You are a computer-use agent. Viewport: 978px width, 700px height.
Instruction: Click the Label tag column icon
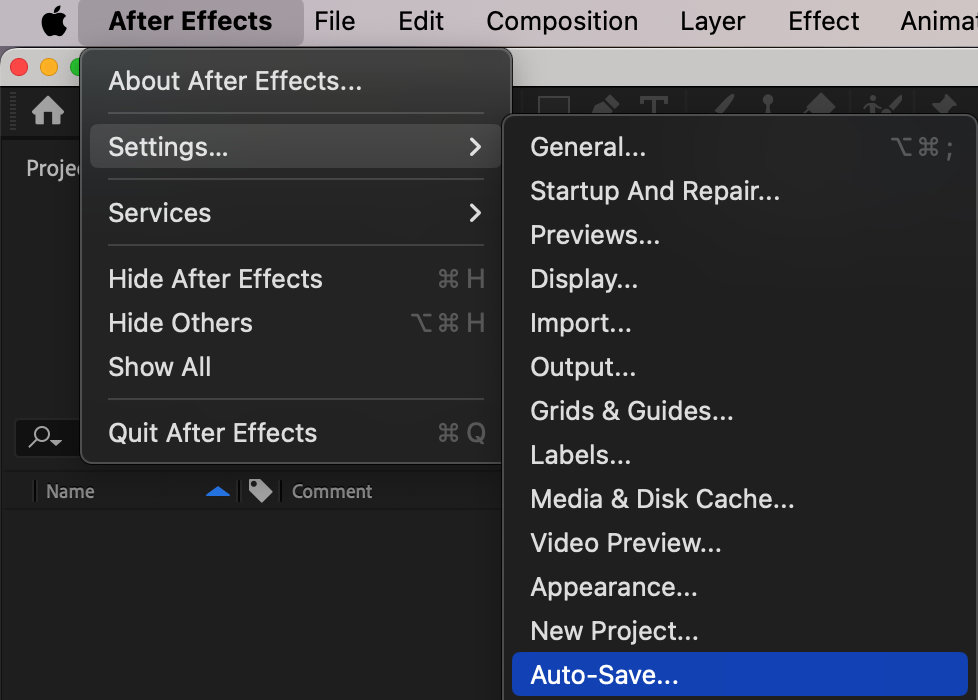(260, 491)
